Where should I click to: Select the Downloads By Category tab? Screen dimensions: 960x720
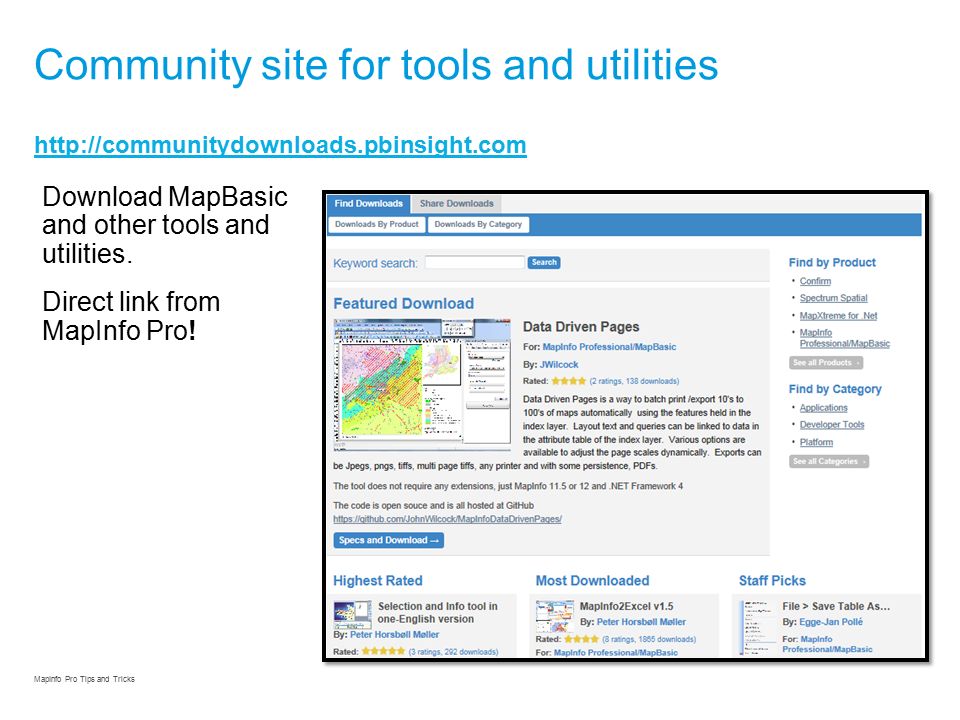point(478,224)
